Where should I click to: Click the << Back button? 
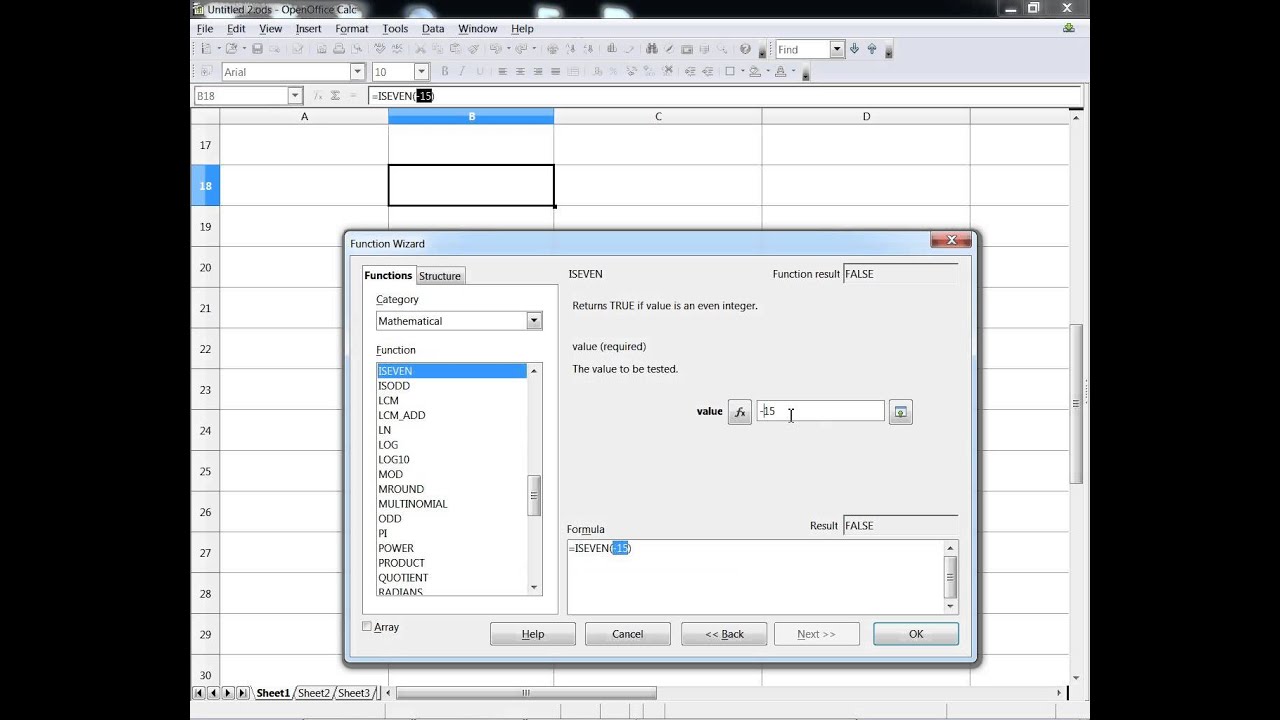click(x=724, y=634)
